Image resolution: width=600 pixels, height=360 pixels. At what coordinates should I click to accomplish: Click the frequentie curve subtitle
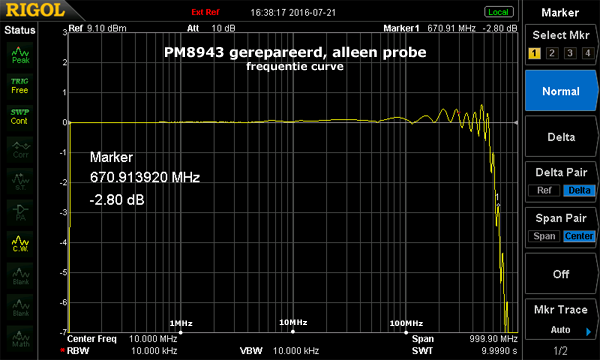click(x=295, y=66)
